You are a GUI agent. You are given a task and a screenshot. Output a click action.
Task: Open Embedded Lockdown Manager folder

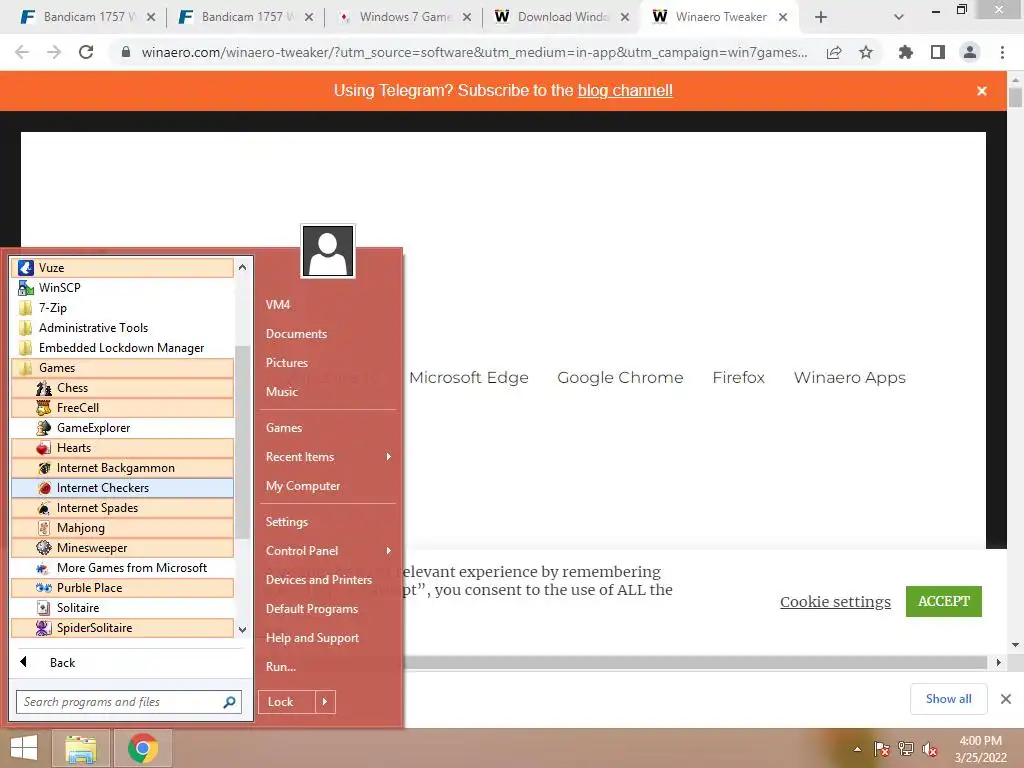122,348
